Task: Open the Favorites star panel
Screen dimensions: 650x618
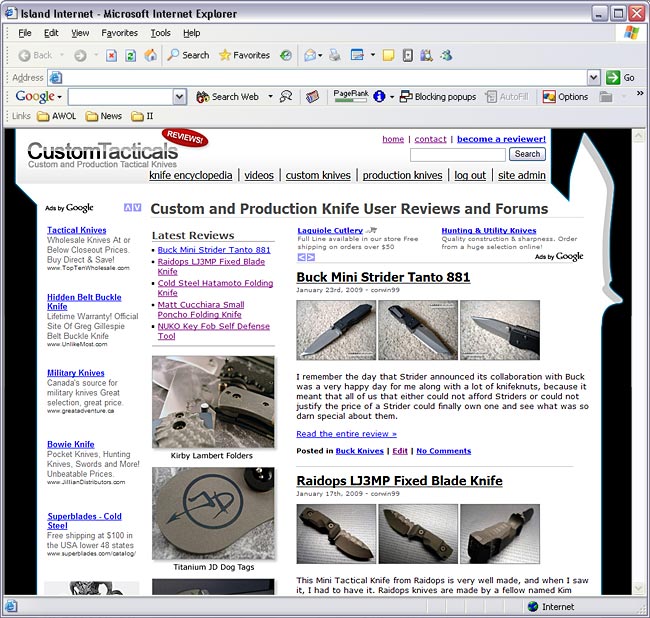Action: 244,55
